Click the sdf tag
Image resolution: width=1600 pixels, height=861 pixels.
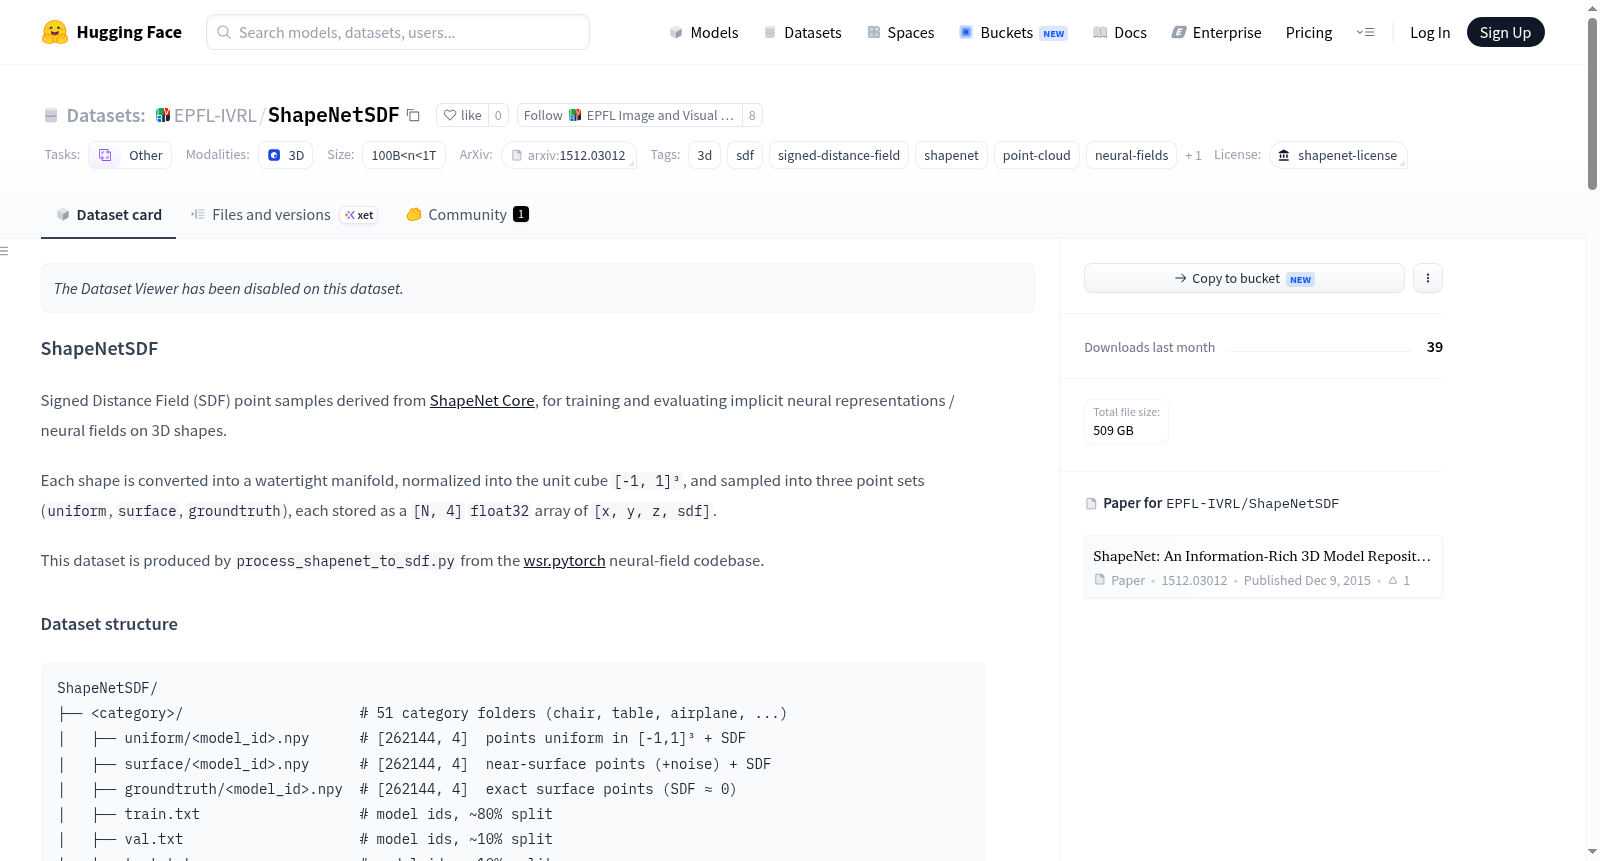click(745, 155)
